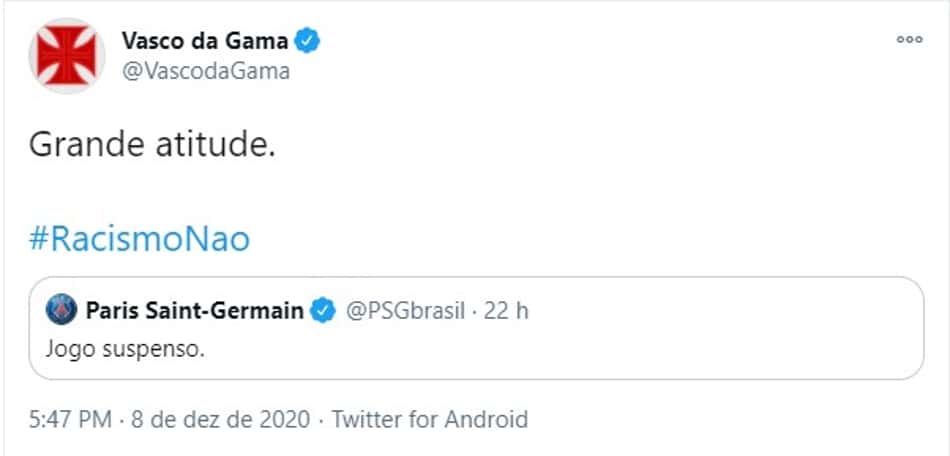Image resolution: width=950 pixels, height=456 pixels.
Task: Open the Vasco da Gama profile avatar
Action: coord(66,55)
